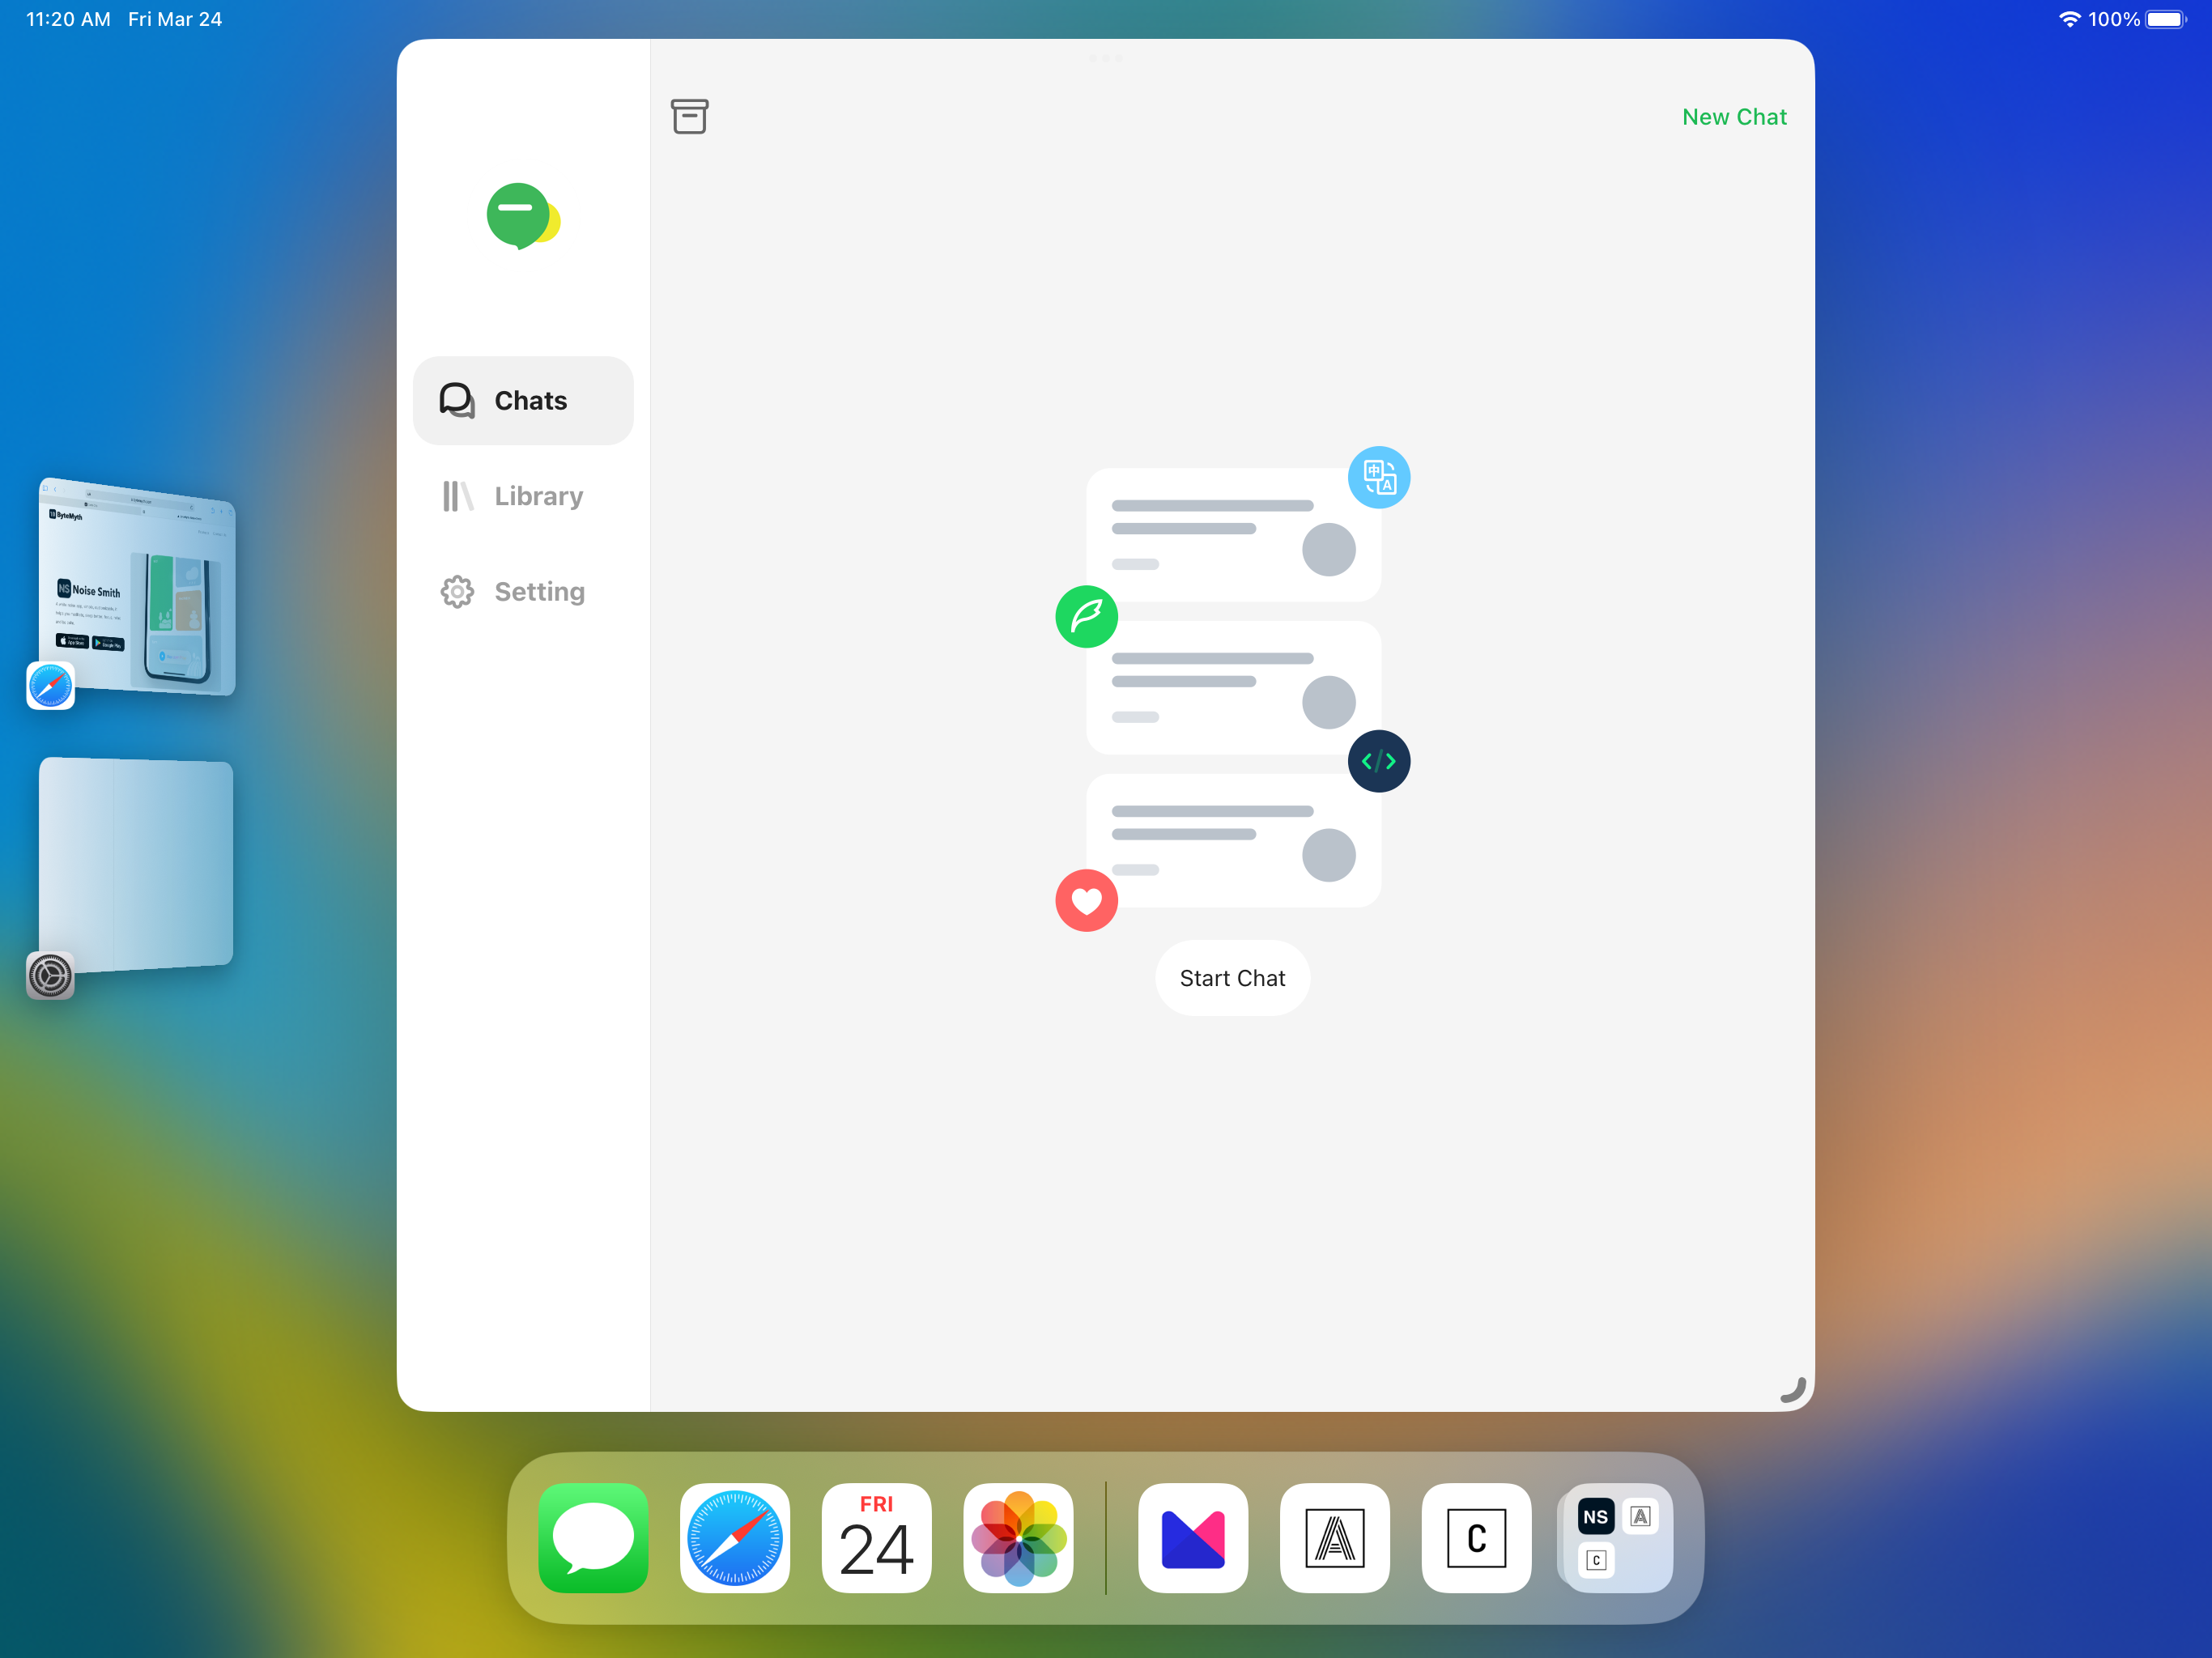The image size is (2212, 1658).
Task: Click the archive/inbox icon top left
Action: tap(690, 115)
